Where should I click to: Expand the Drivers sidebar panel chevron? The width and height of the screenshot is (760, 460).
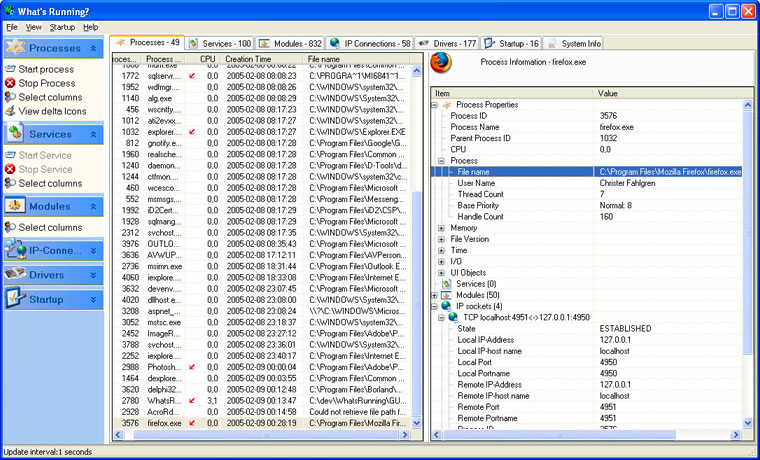[x=93, y=275]
